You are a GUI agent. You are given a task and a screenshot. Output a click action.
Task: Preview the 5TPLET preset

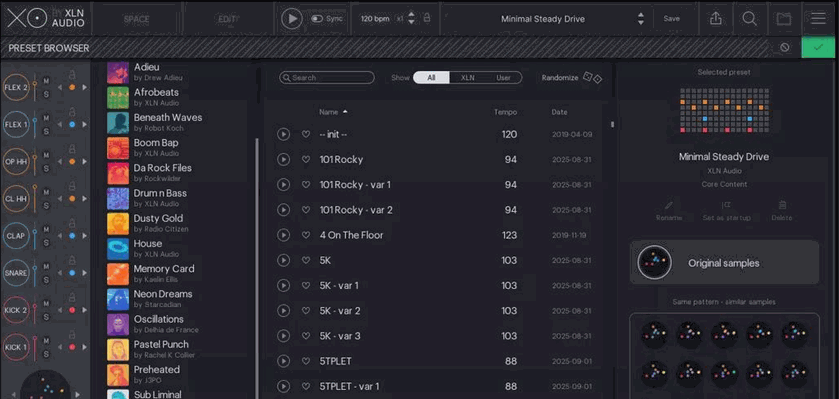coord(283,361)
